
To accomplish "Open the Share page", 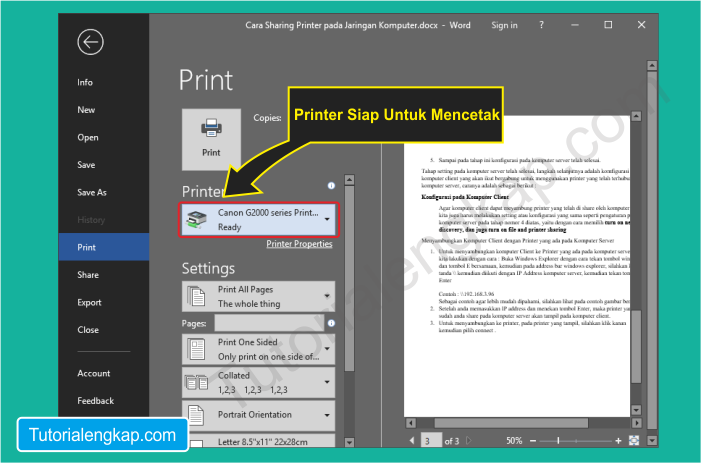I will coord(88,275).
